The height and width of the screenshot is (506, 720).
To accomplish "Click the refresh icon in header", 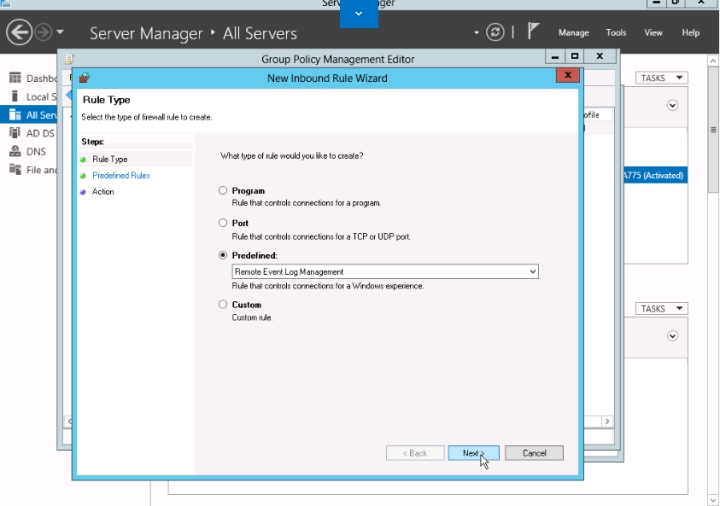I will click(495, 33).
